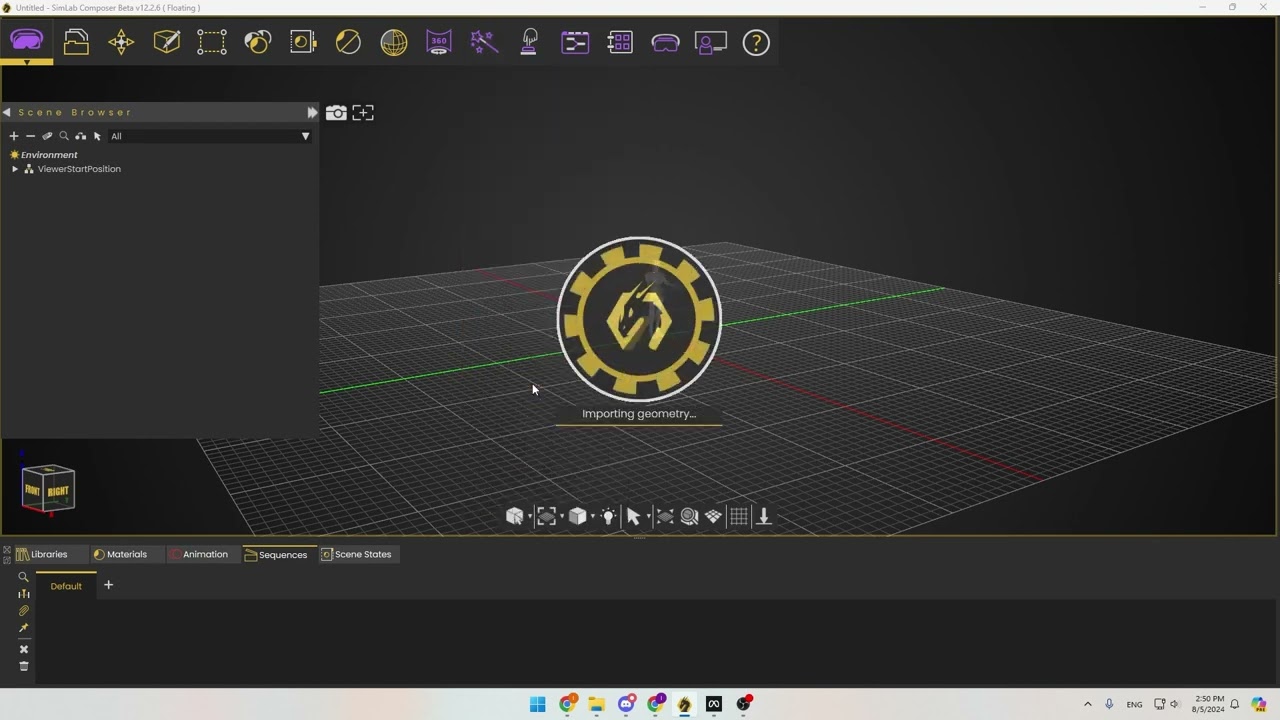
Task: Select the arrow pointer tool in viewport toolbar
Action: coord(633,516)
